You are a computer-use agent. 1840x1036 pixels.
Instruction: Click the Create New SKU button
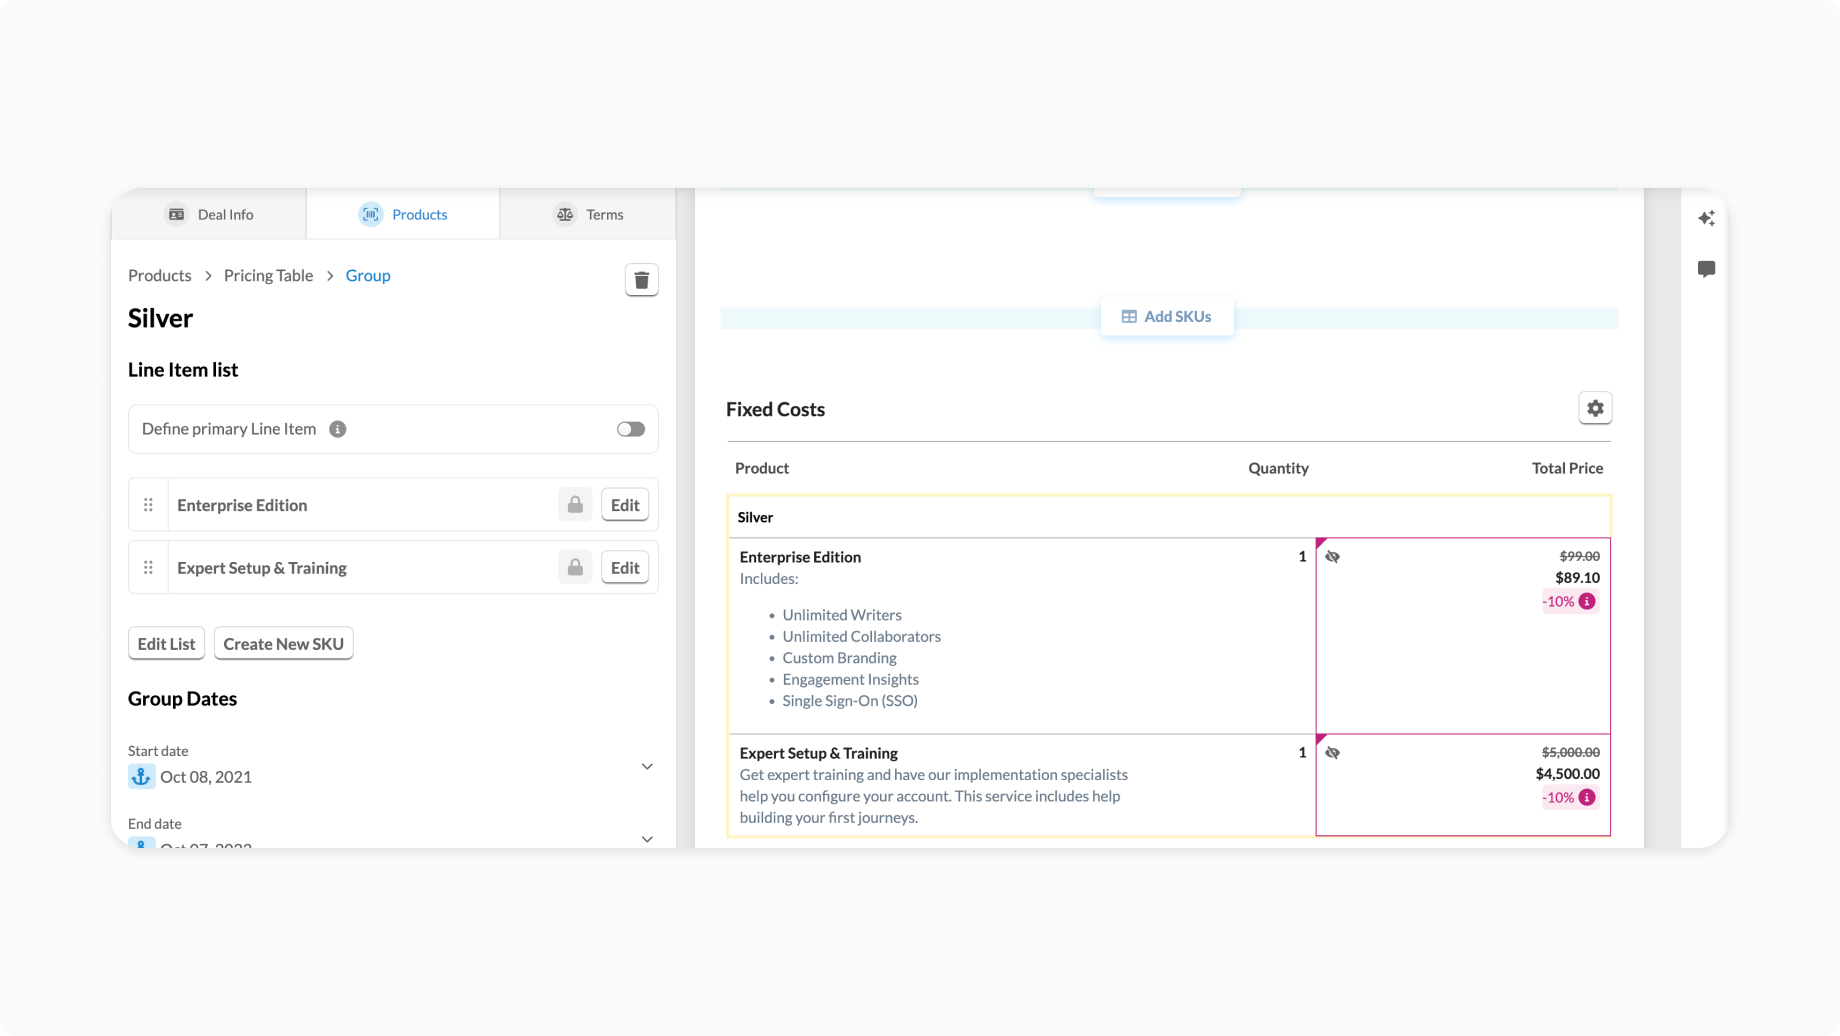(x=284, y=644)
